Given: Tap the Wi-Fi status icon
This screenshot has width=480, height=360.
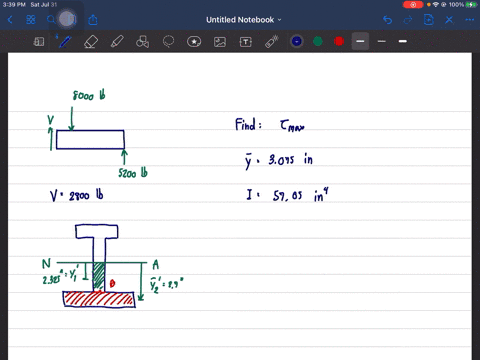Looking at the screenshot, I should coord(435,5).
